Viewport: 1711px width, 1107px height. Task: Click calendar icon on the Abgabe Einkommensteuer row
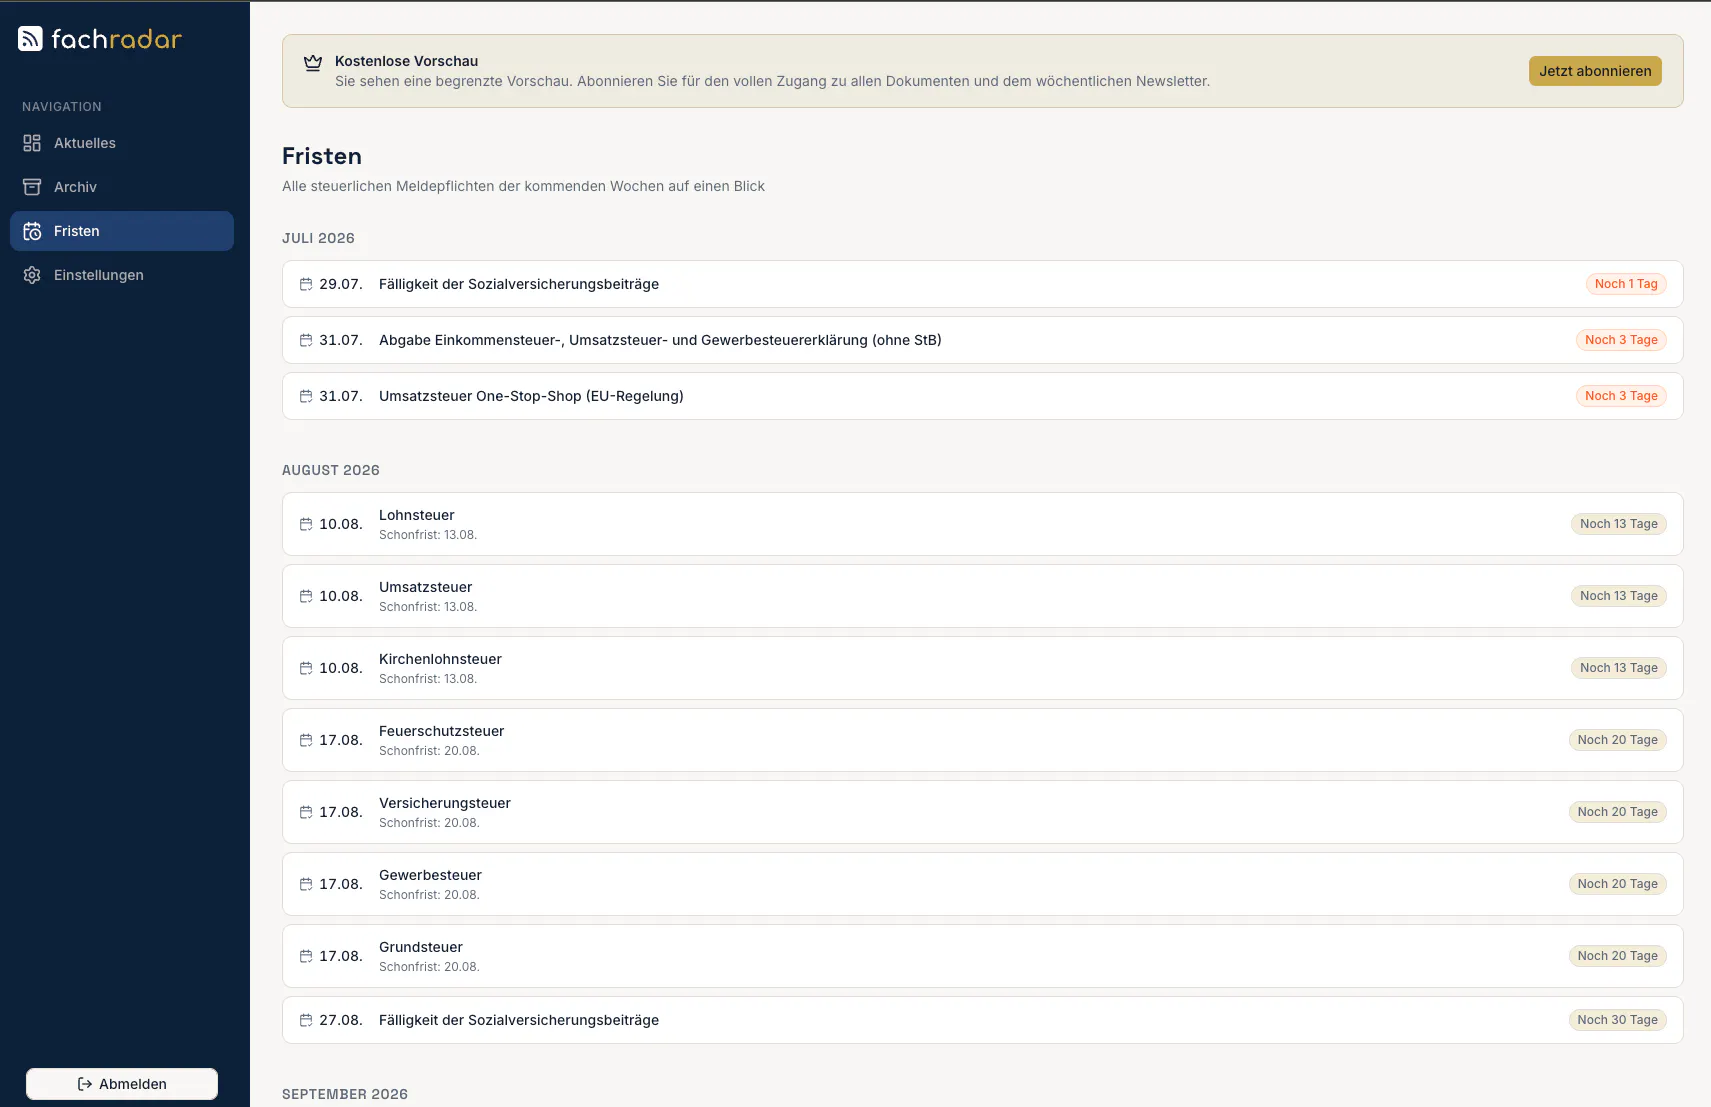[x=306, y=340]
